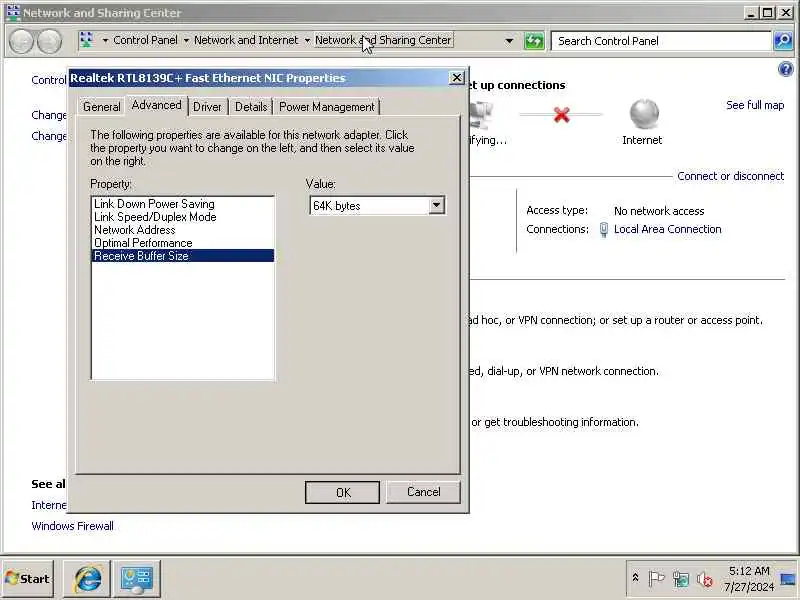The width and height of the screenshot is (800, 600).
Task: Expand the address bar root dropdown arrow
Action: click(x=105, y=40)
